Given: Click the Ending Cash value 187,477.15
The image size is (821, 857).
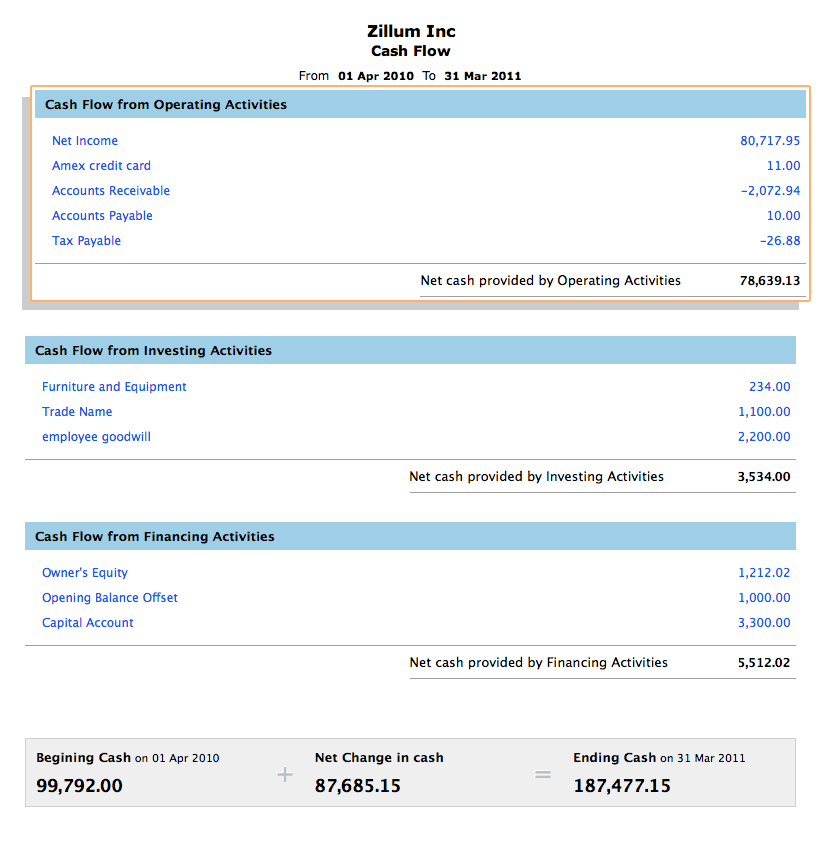Looking at the screenshot, I should click(622, 786).
